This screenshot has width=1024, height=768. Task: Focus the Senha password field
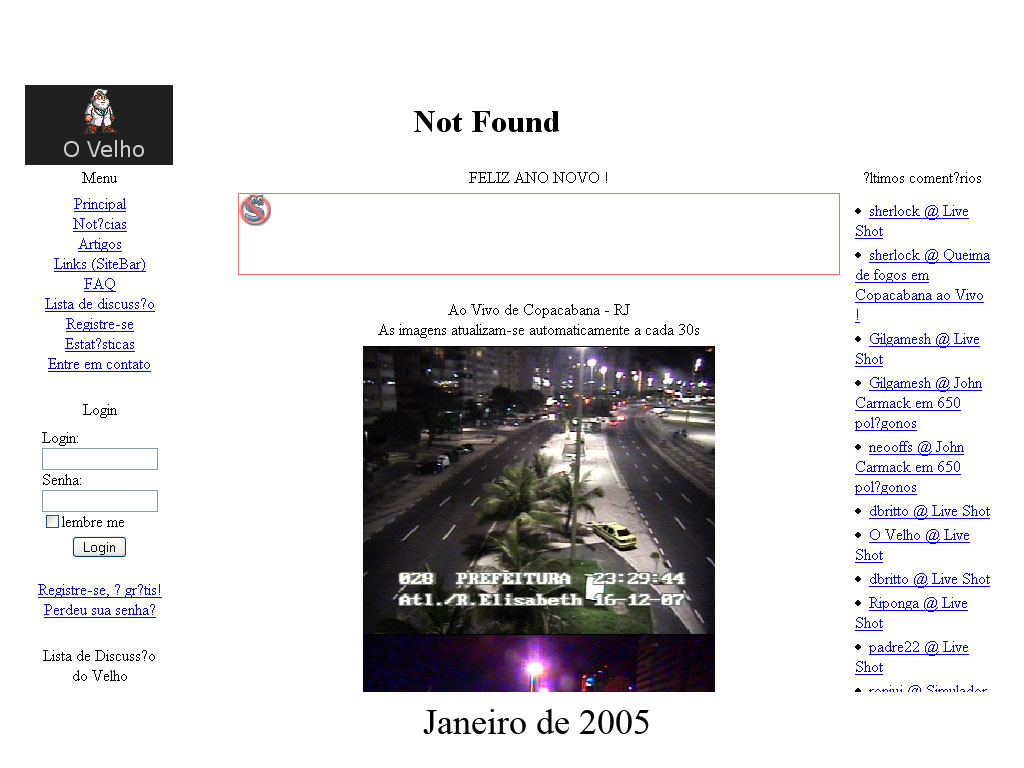(x=100, y=501)
